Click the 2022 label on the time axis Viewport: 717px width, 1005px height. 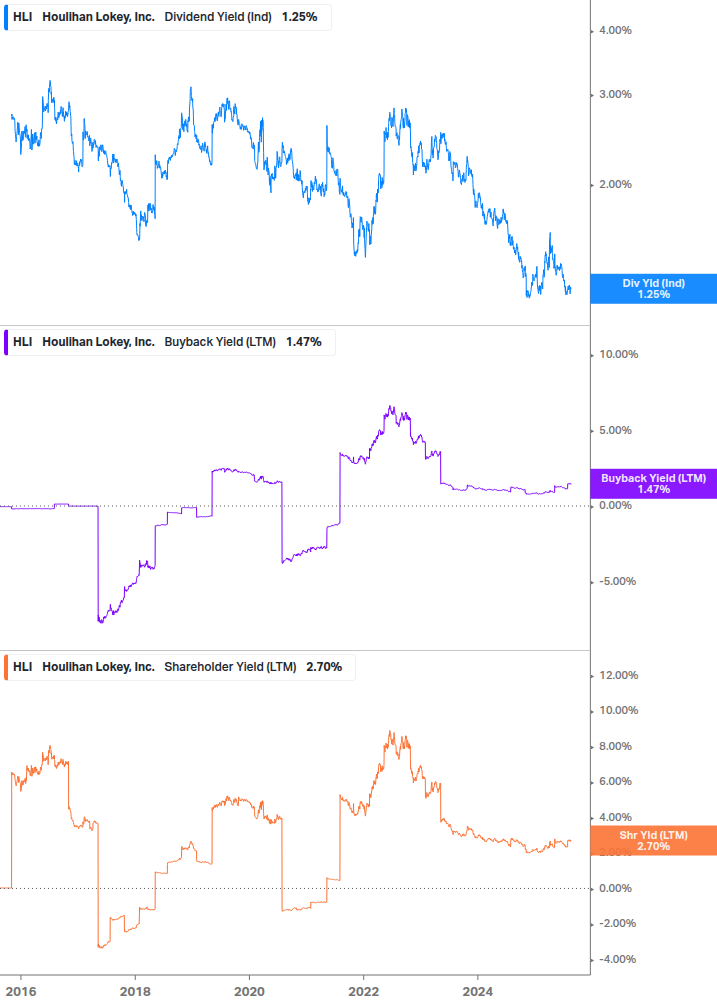[x=364, y=991]
